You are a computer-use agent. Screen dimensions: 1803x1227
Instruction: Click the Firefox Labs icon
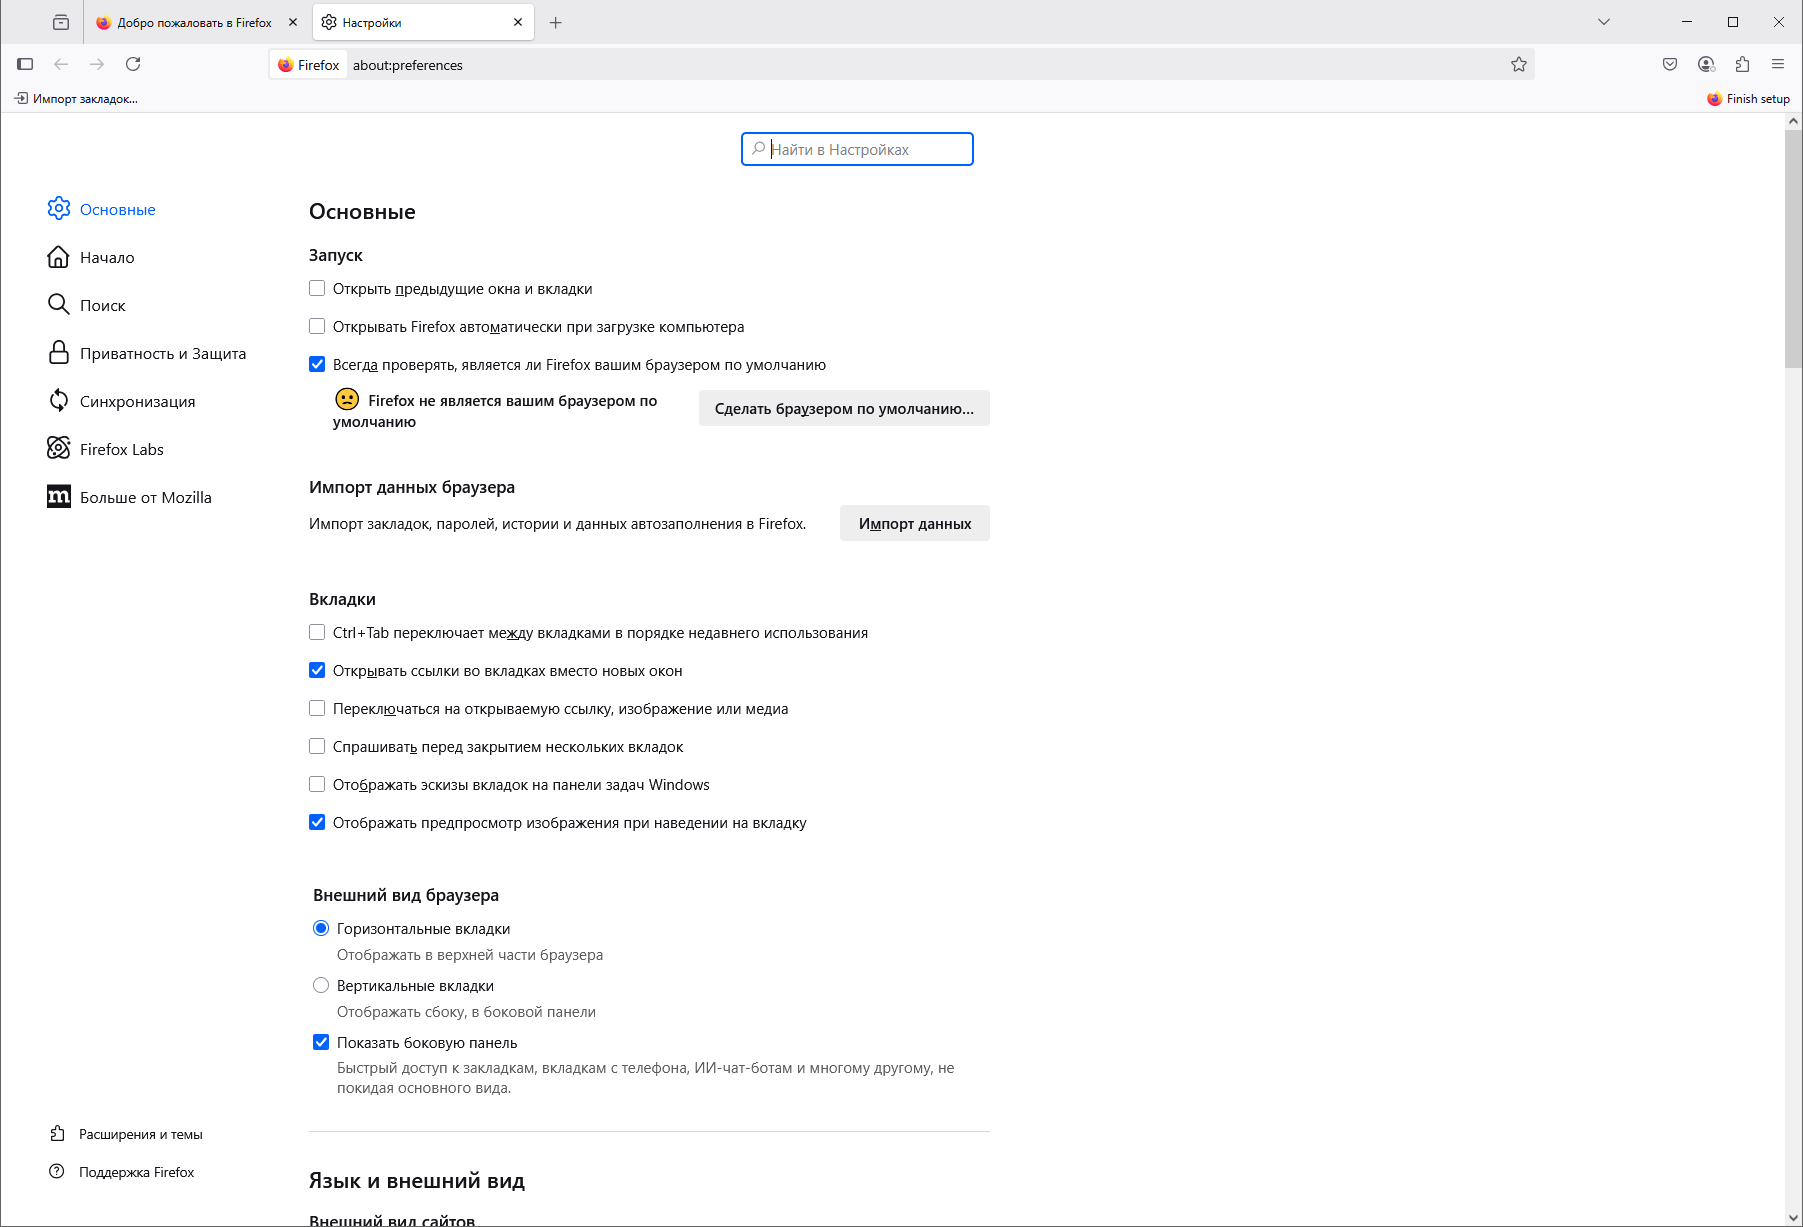click(x=59, y=448)
